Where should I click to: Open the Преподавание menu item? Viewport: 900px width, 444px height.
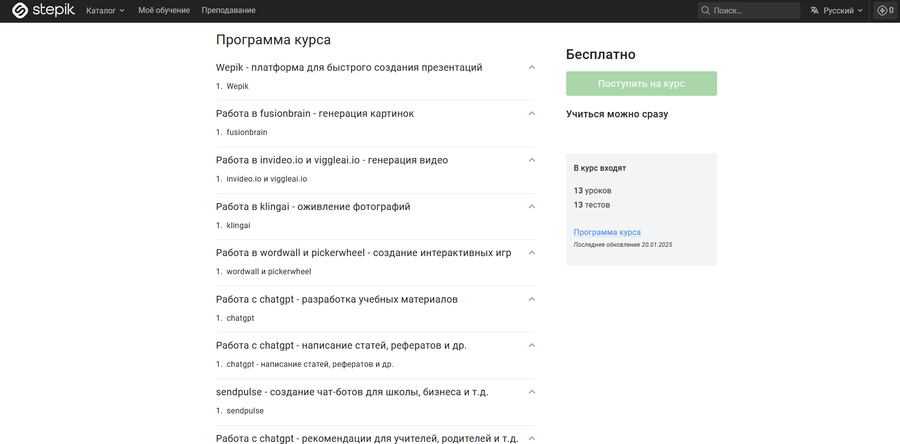coord(228,10)
